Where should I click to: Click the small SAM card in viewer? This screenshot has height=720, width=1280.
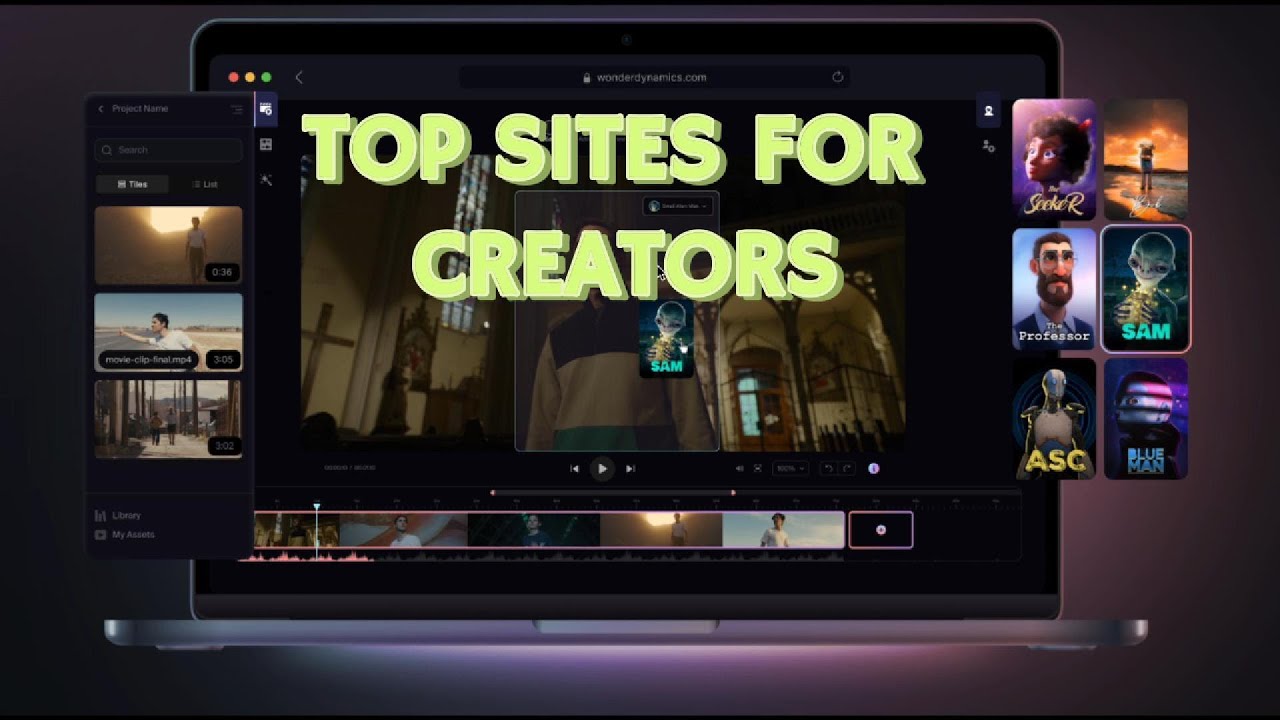pyautogui.click(x=666, y=338)
